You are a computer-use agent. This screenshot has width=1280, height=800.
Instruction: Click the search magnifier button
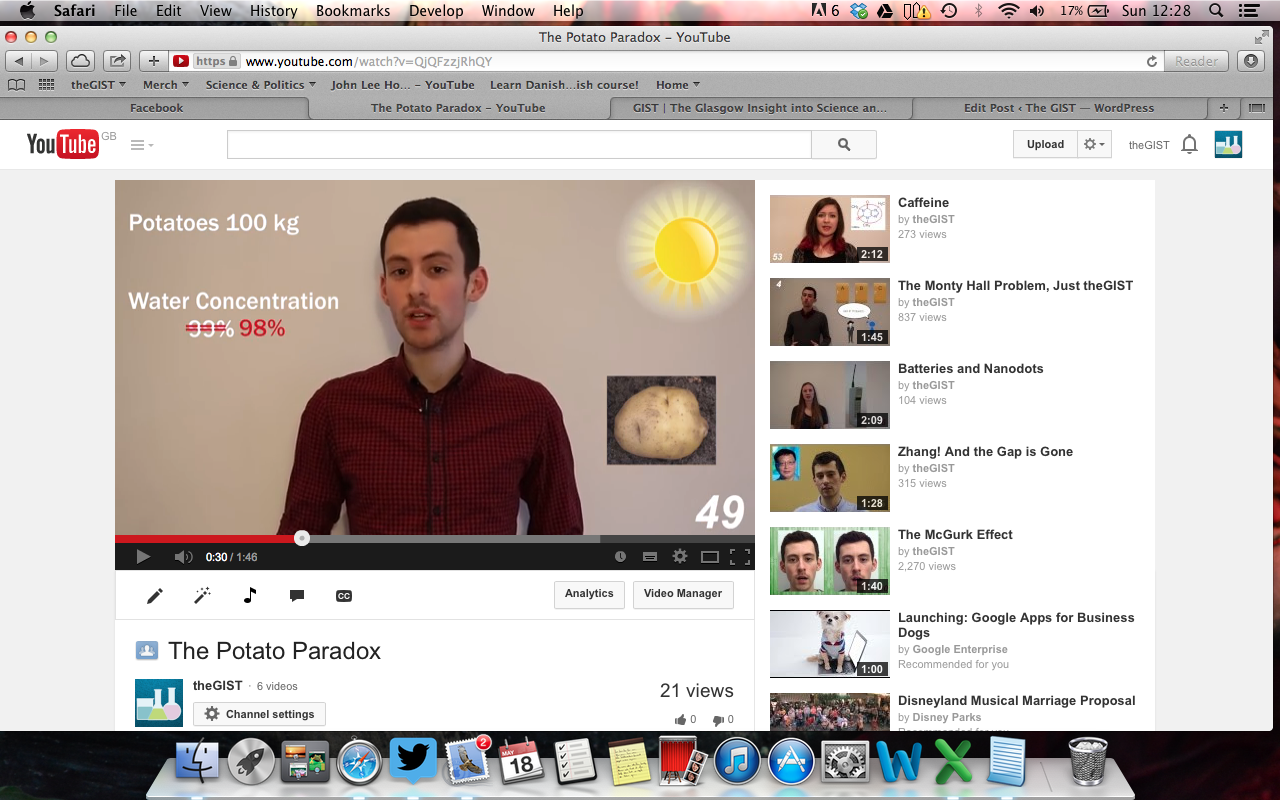(x=844, y=145)
